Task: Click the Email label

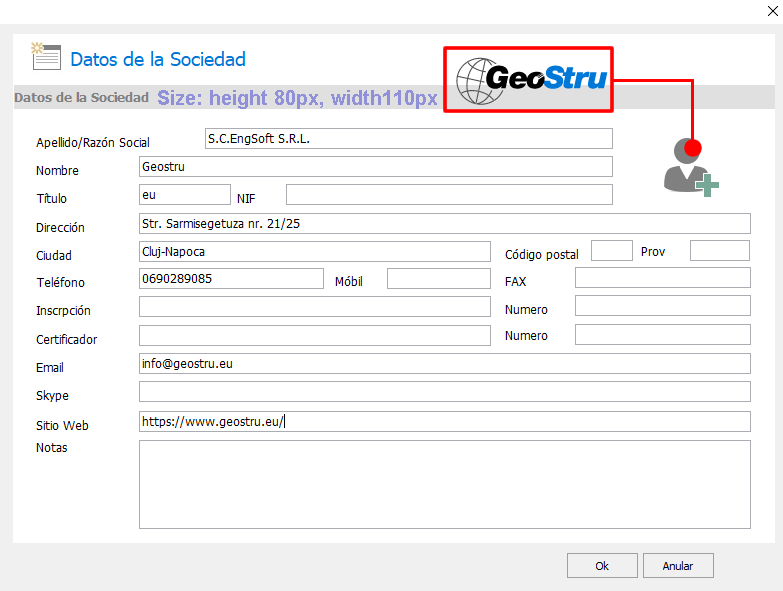Action: pos(50,367)
